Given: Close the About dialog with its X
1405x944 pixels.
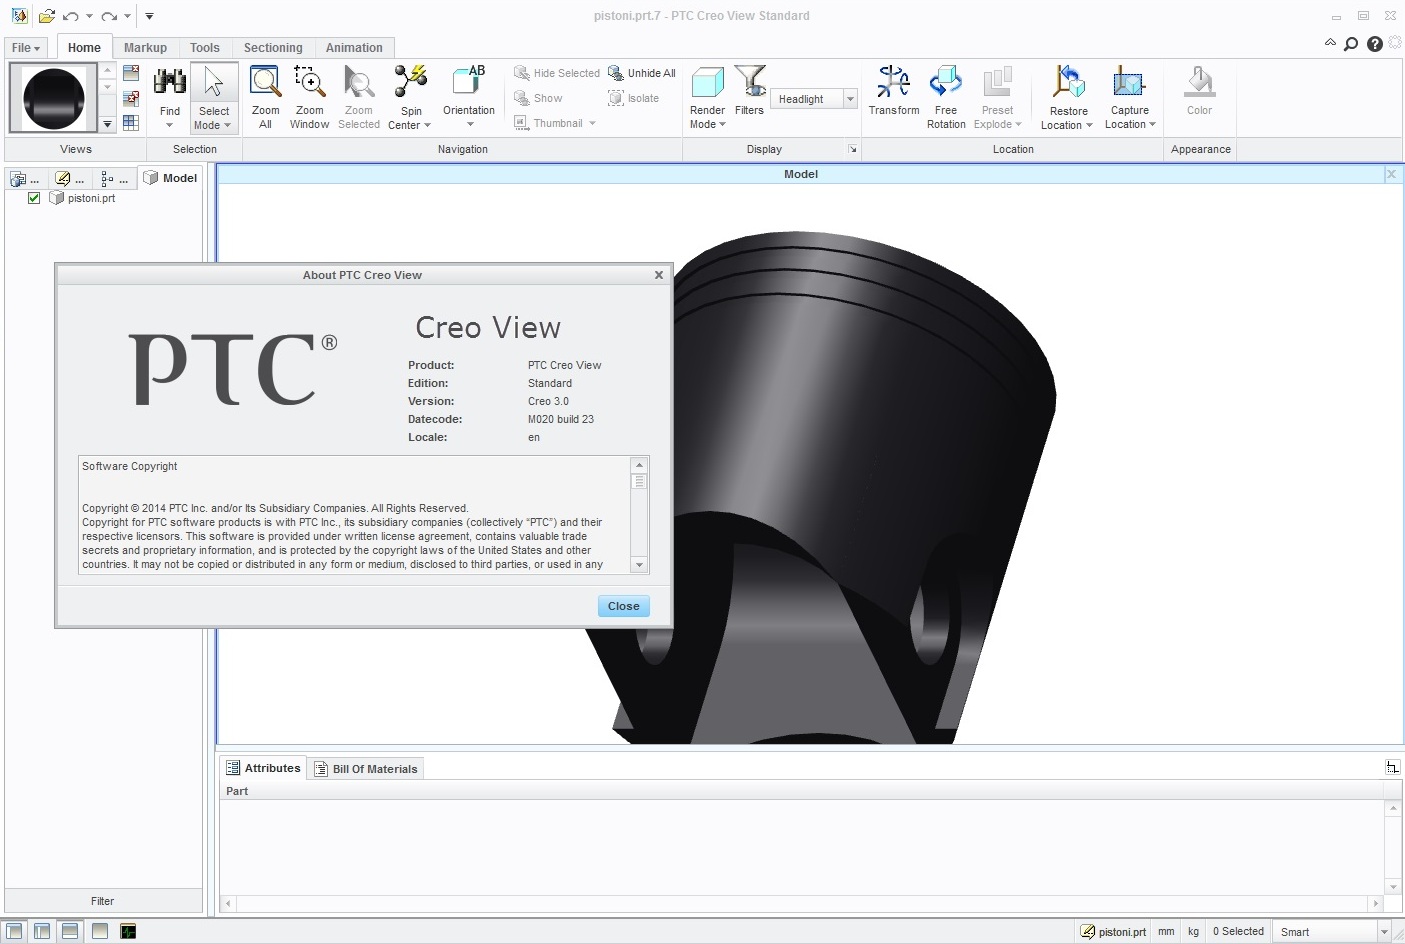Looking at the screenshot, I should click(x=659, y=275).
